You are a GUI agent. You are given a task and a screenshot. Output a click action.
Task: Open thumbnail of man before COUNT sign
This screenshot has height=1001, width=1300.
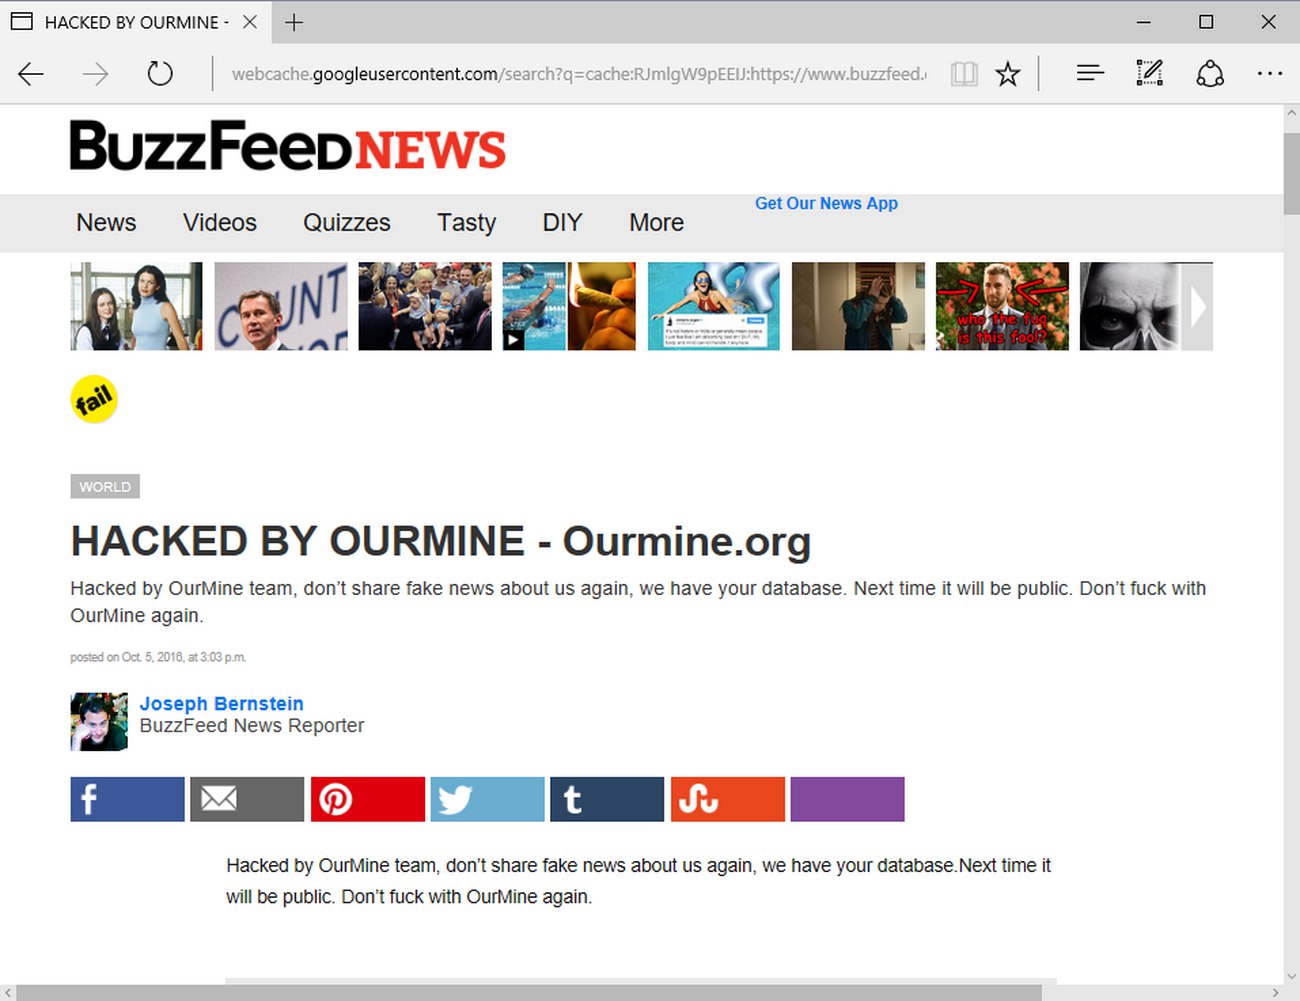281,306
